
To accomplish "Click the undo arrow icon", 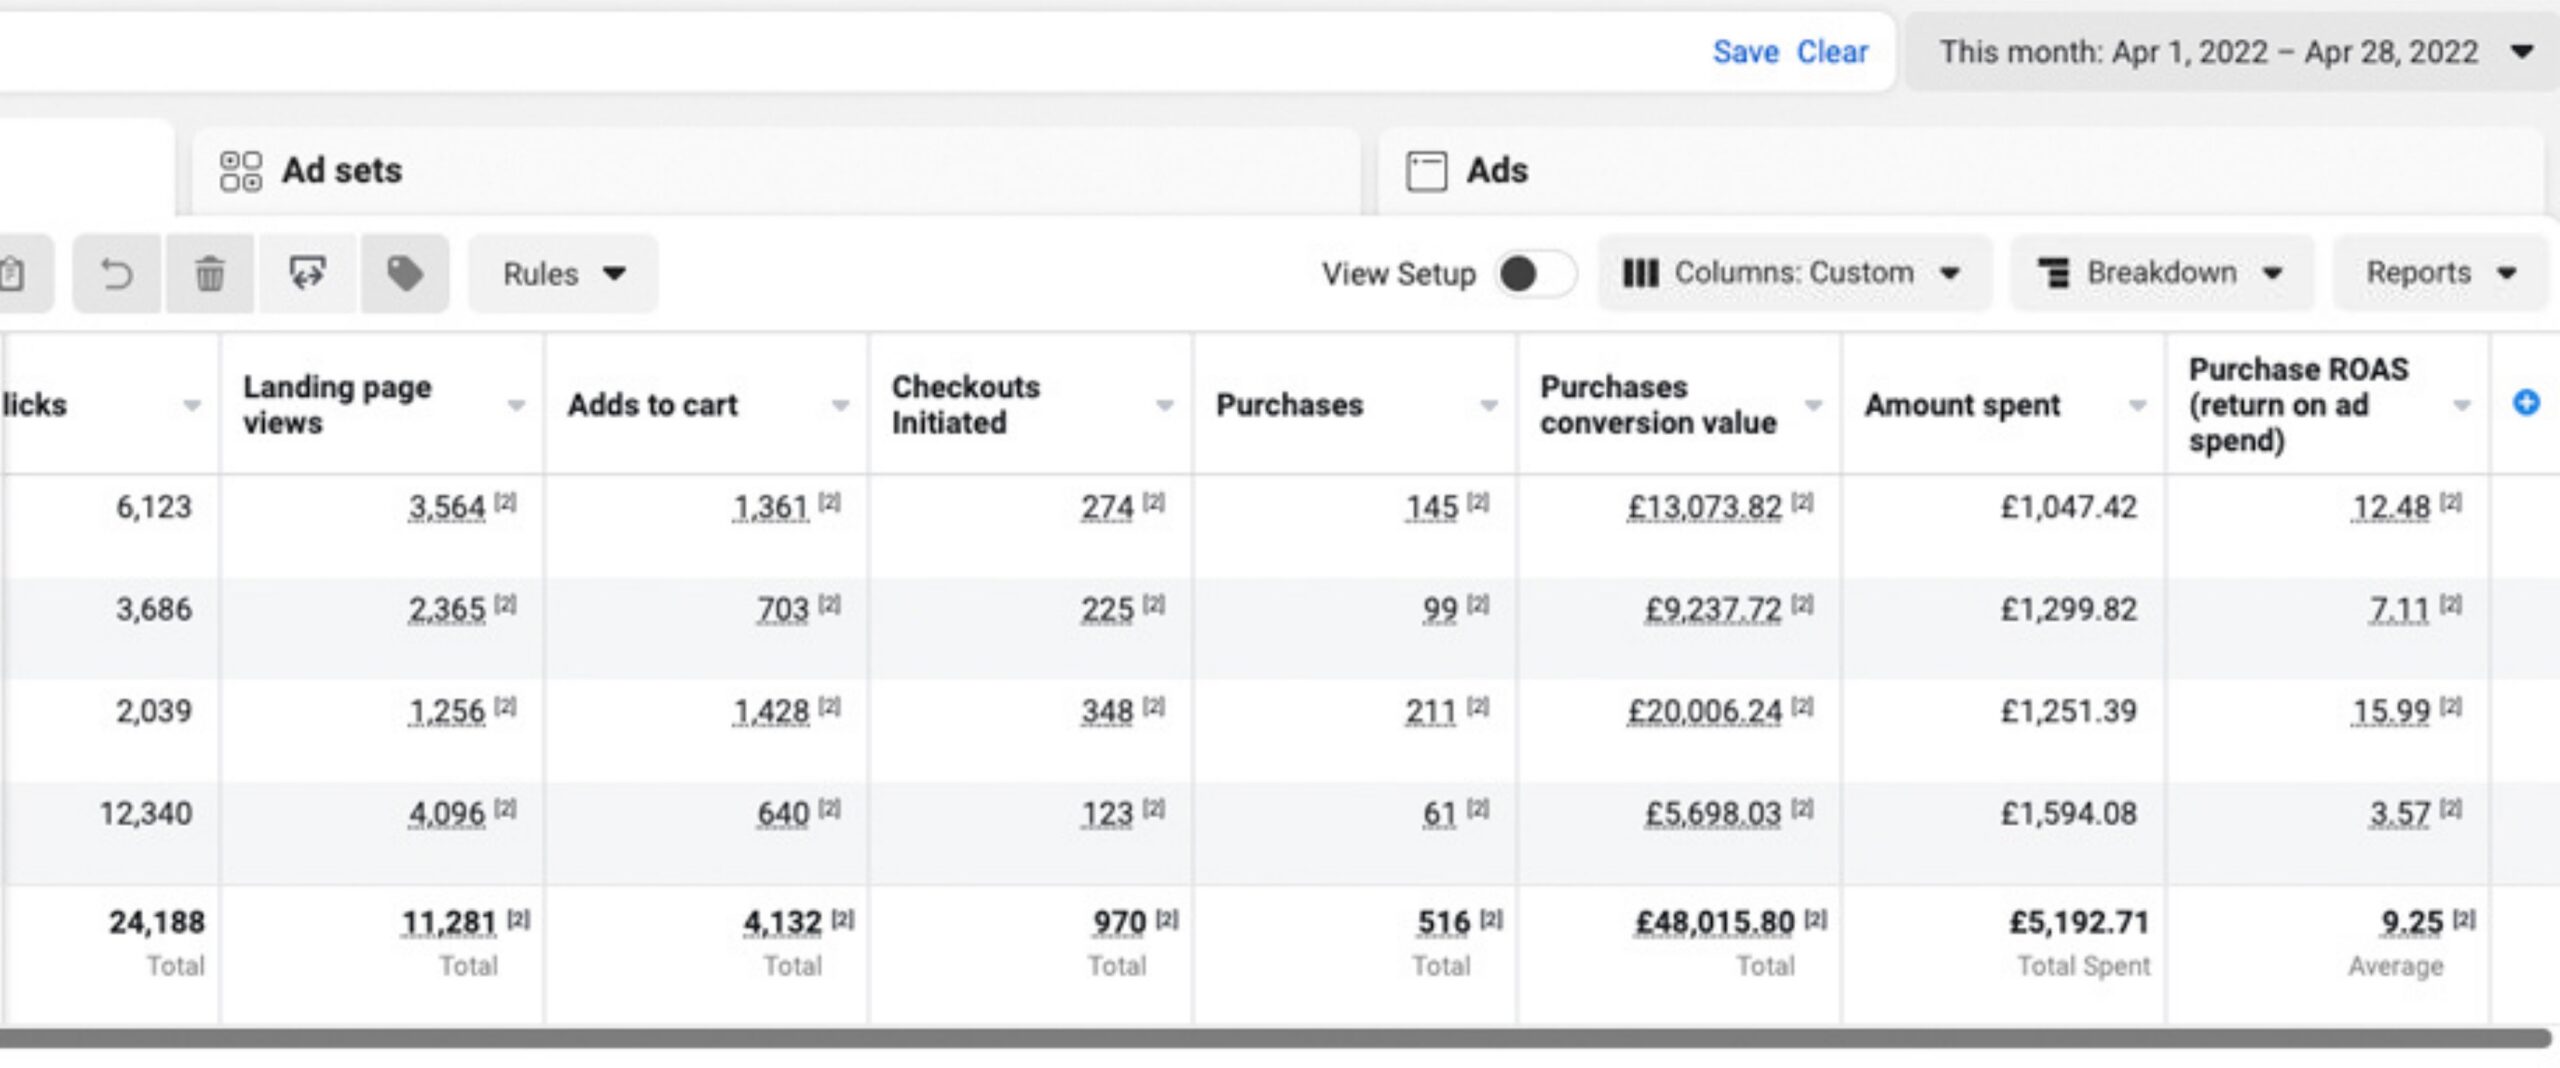I will click(117, 273).
